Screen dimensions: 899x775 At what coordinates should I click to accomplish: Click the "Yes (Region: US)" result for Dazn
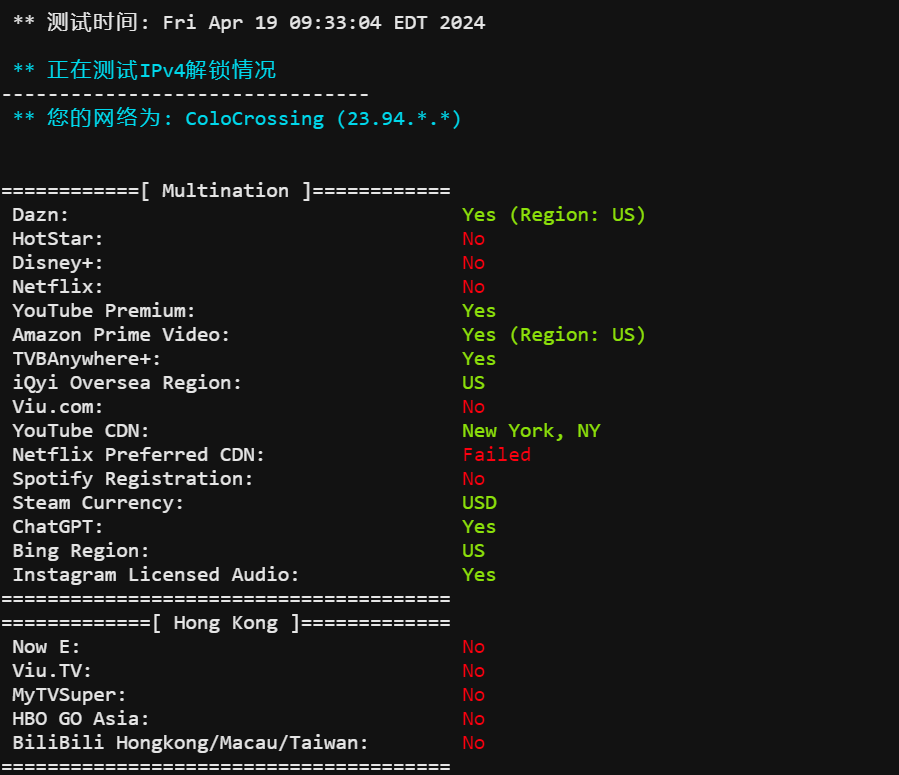click(553, 215)
